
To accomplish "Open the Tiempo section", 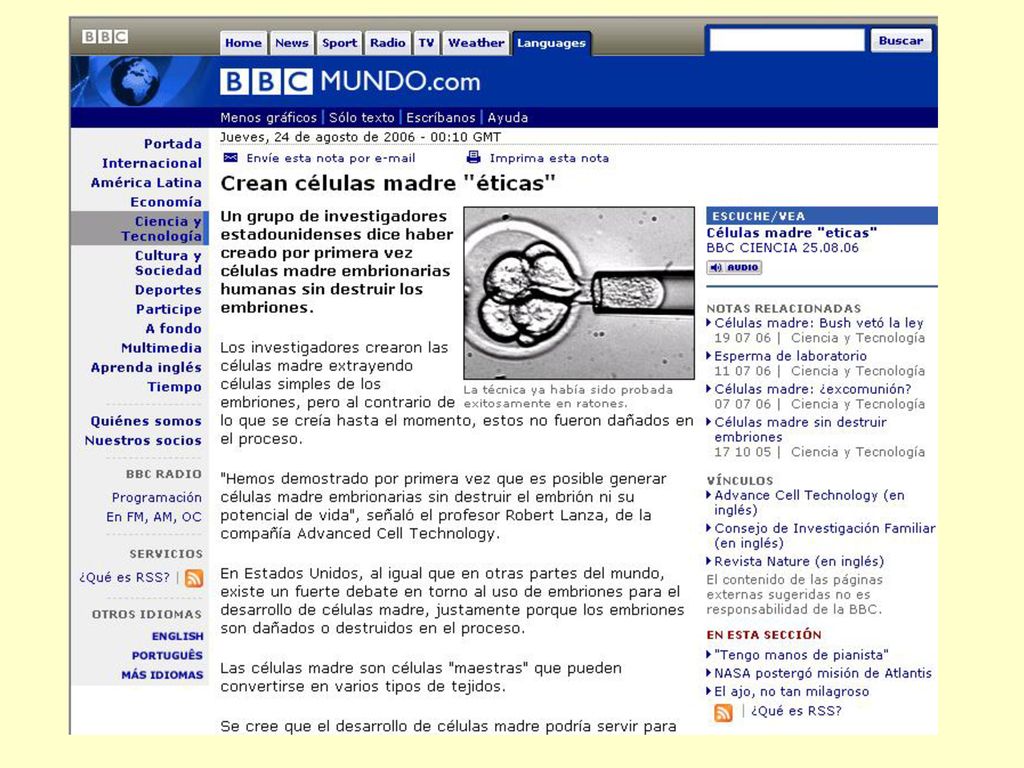I will coord(174,387).
